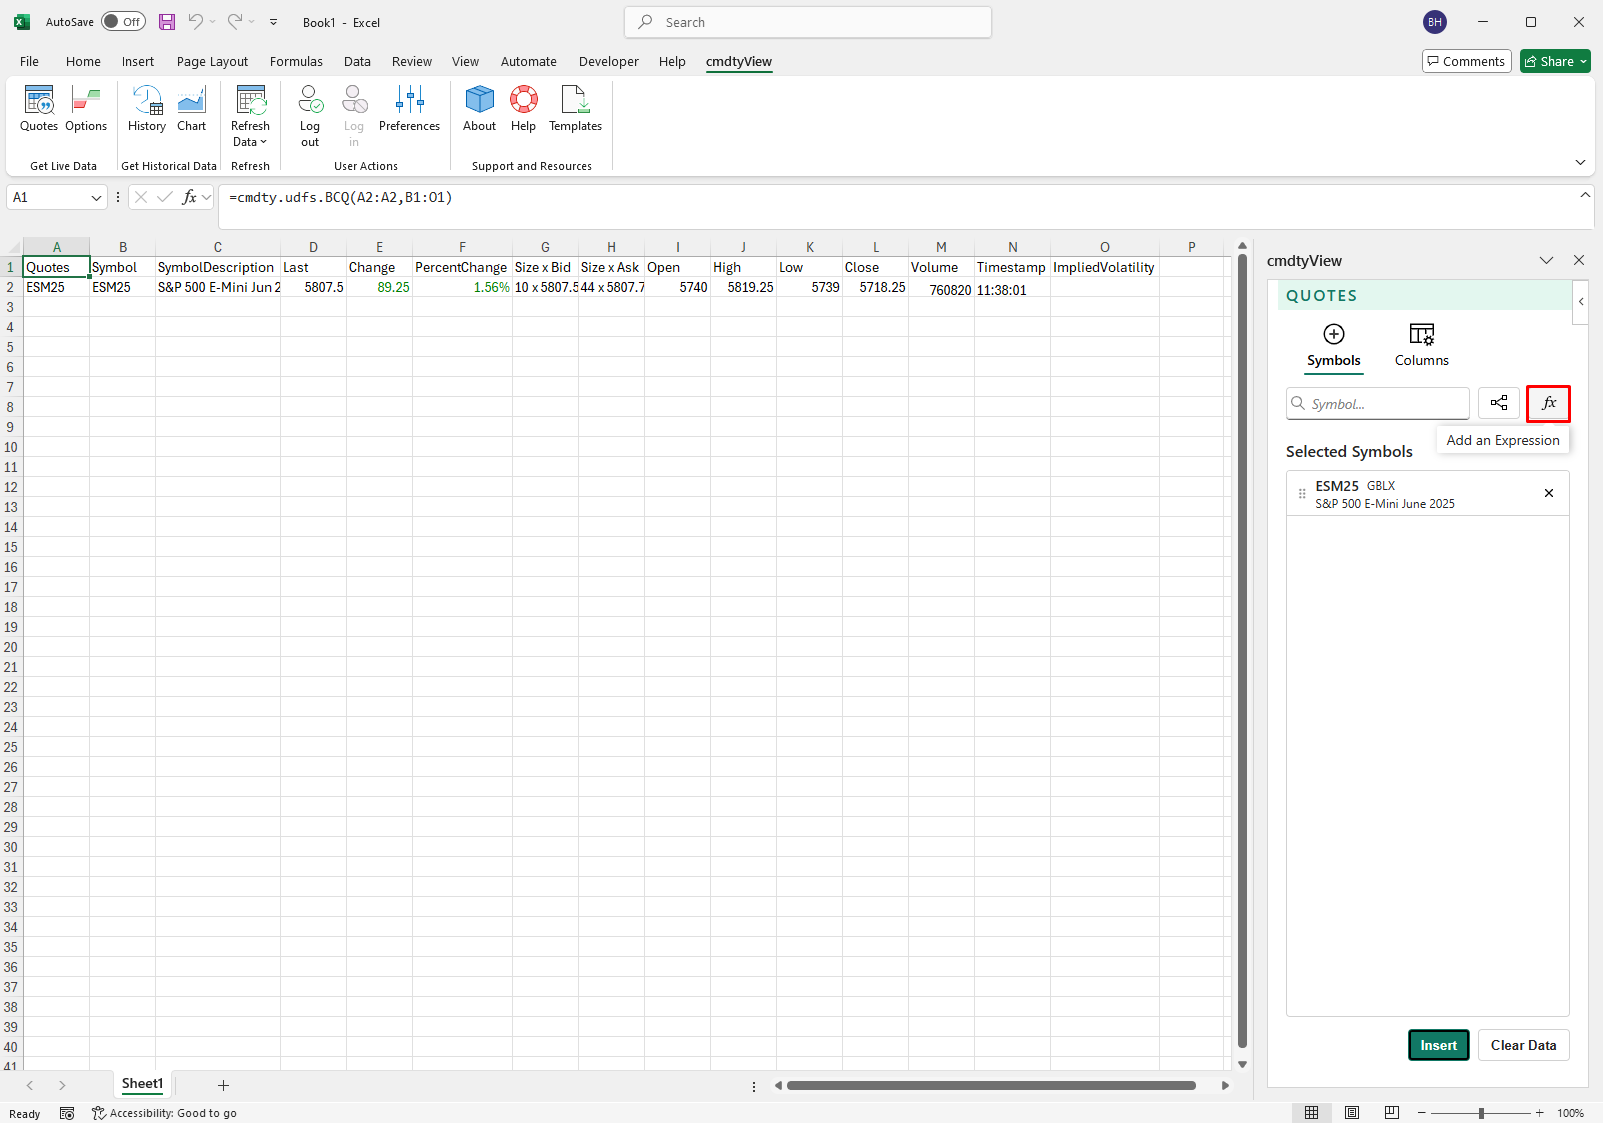Open cmdtyView Preferences
The image size is (1603, 1123).
[x=409, y=109]
